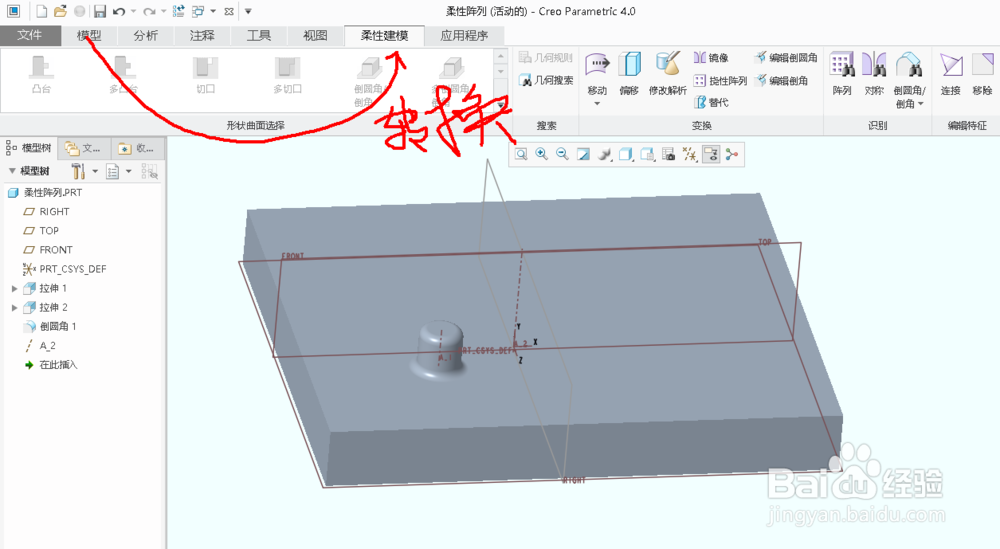Switch to the folder browser navigator tab
This screenshot has width=1000, height=549.
83,148
